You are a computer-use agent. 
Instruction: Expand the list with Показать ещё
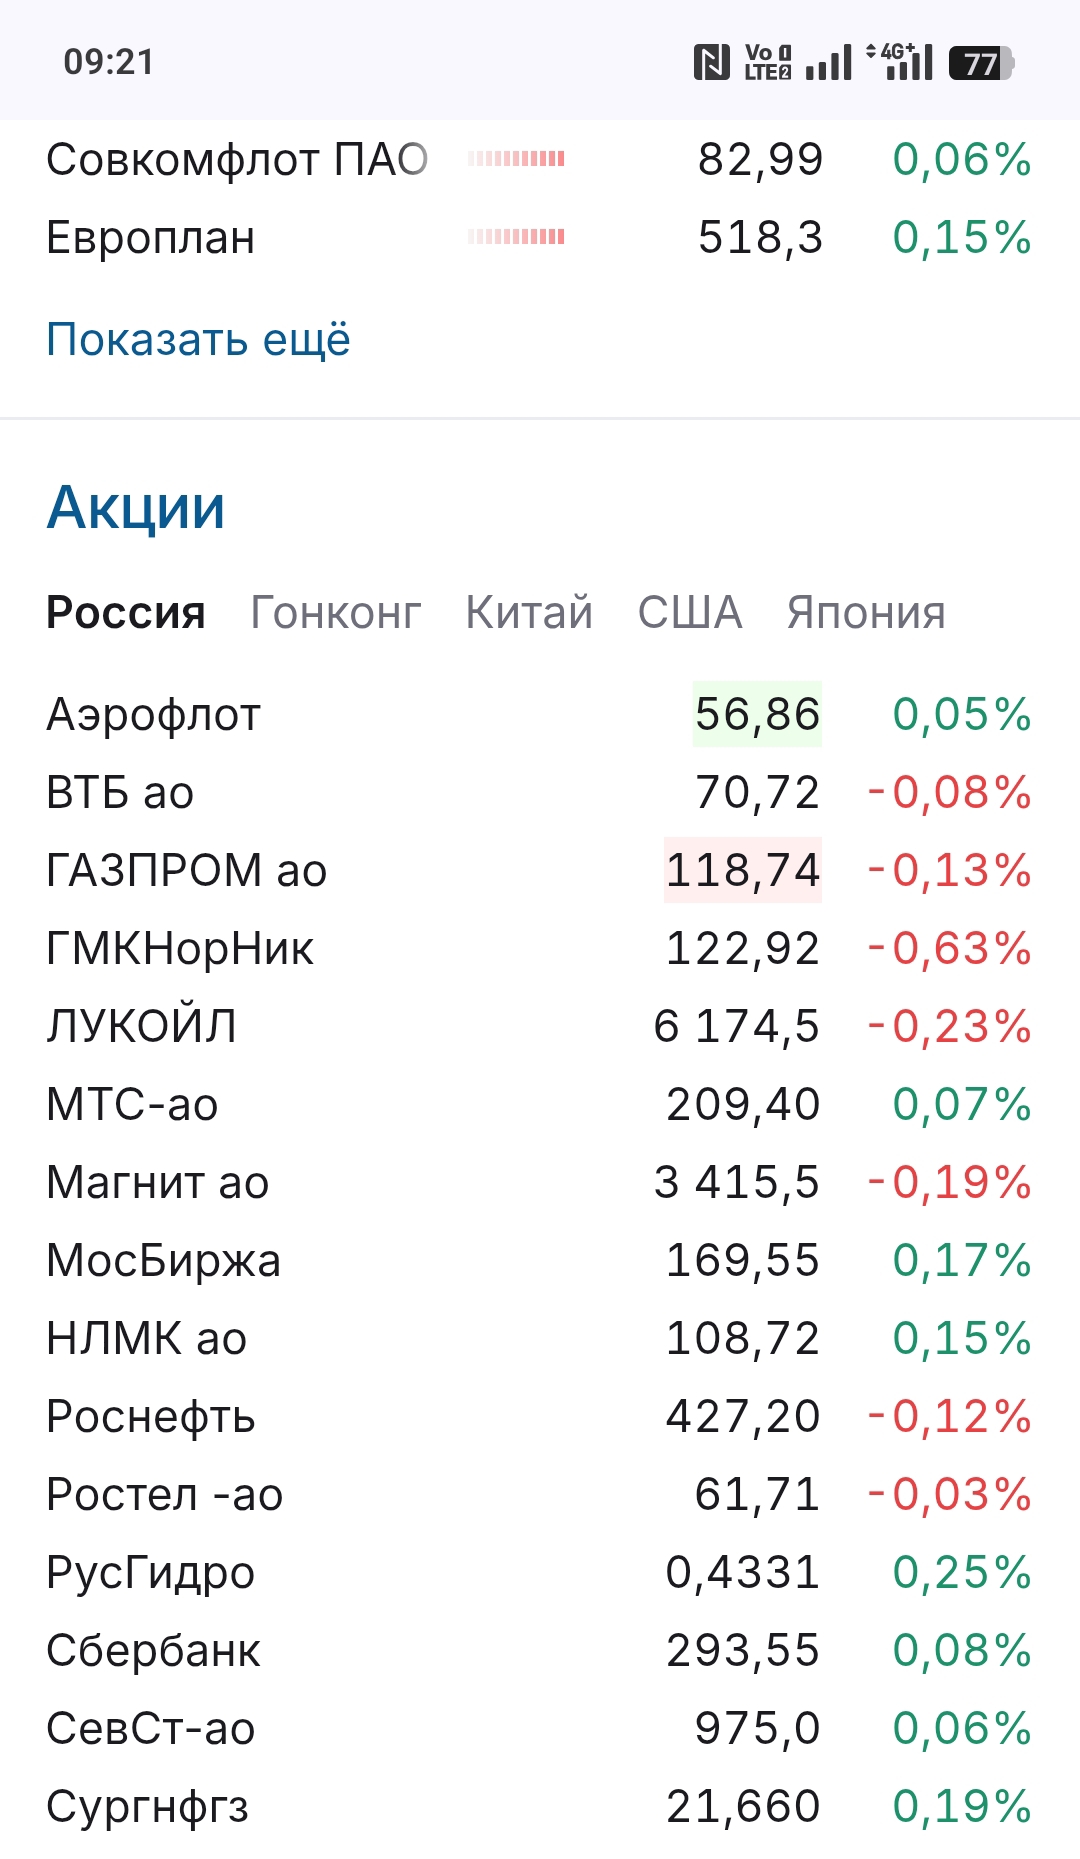pos(198,340)
